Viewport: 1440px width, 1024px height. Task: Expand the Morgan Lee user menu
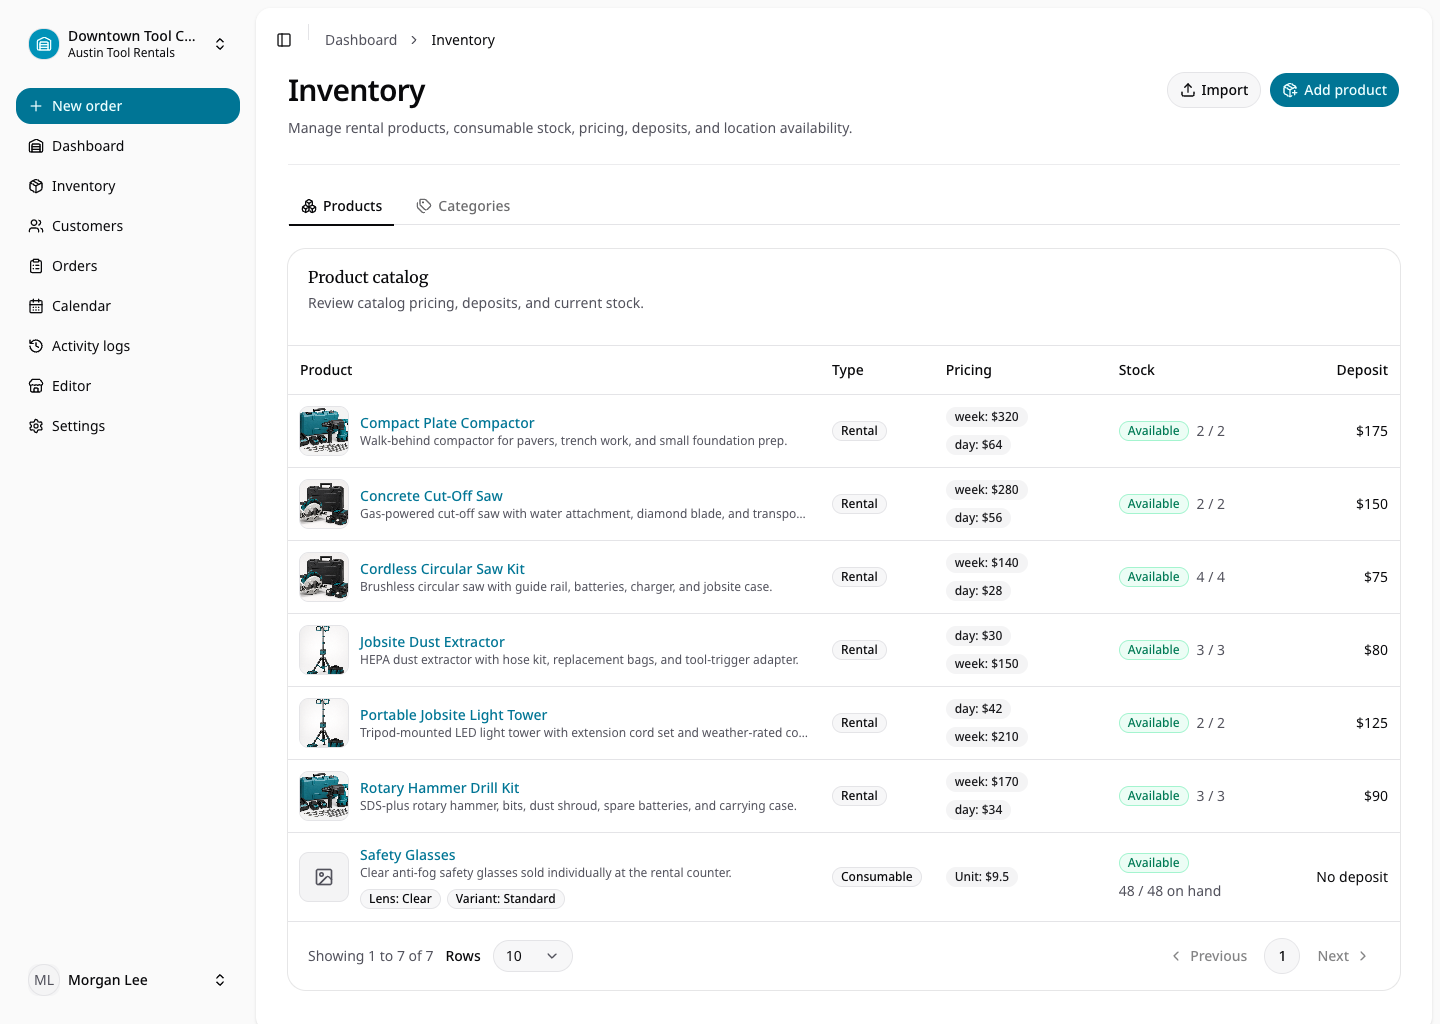click(220, 980)
